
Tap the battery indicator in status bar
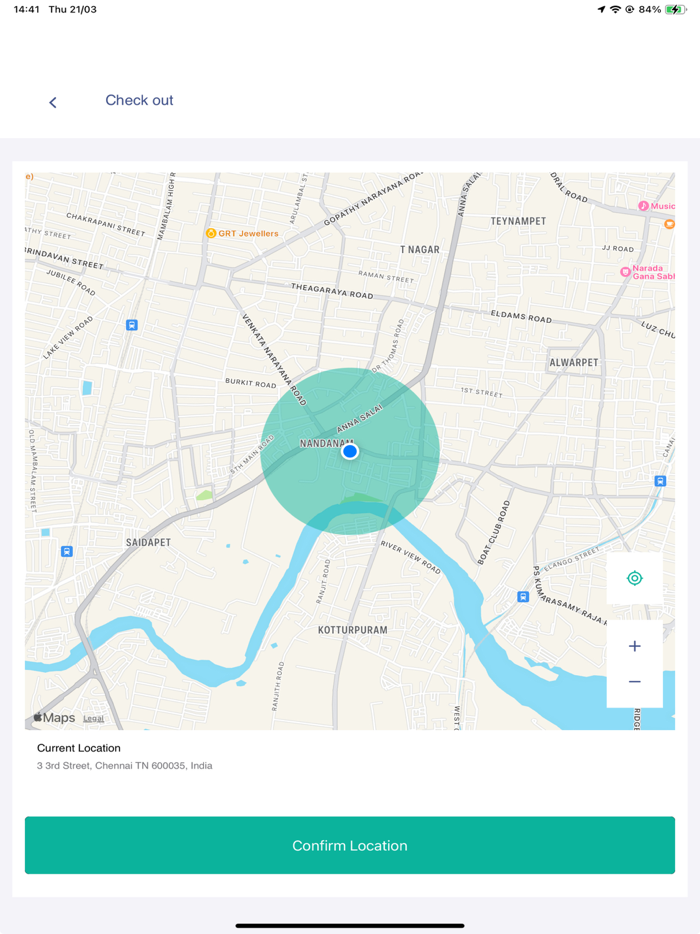coord(676,10)
